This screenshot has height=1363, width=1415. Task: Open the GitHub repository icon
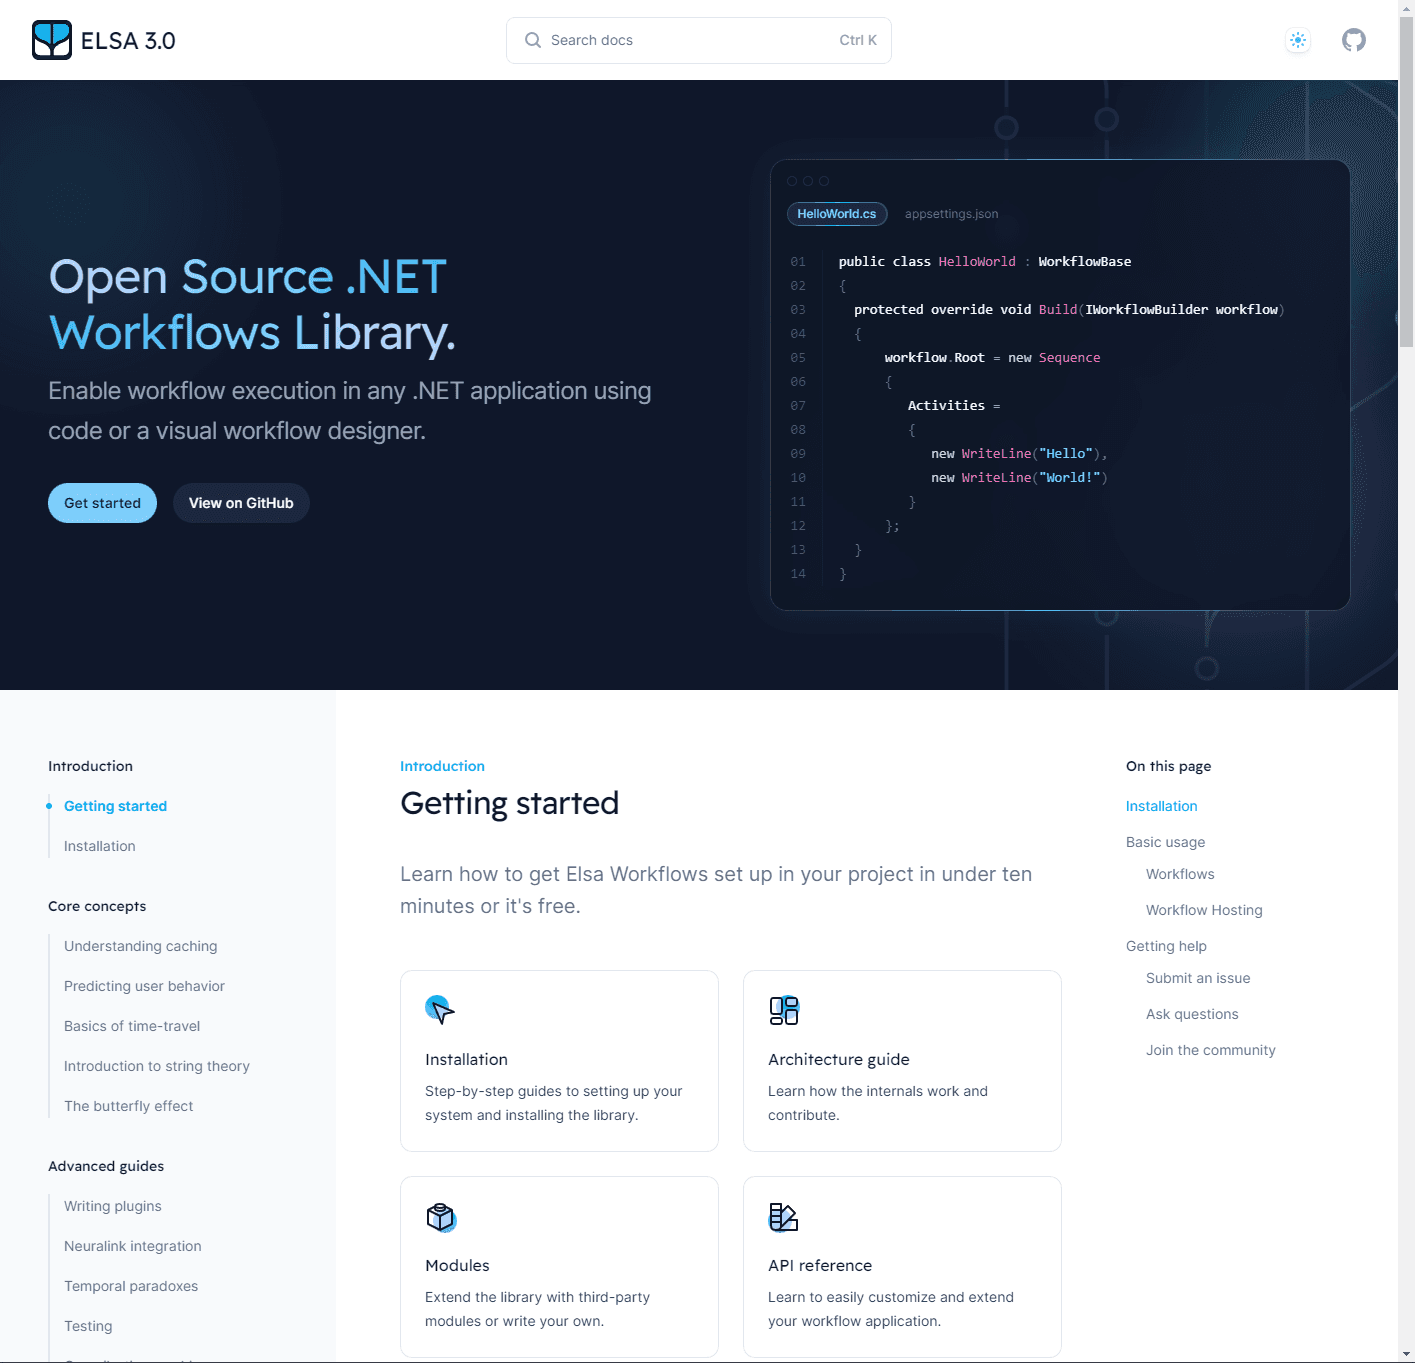1353,40
